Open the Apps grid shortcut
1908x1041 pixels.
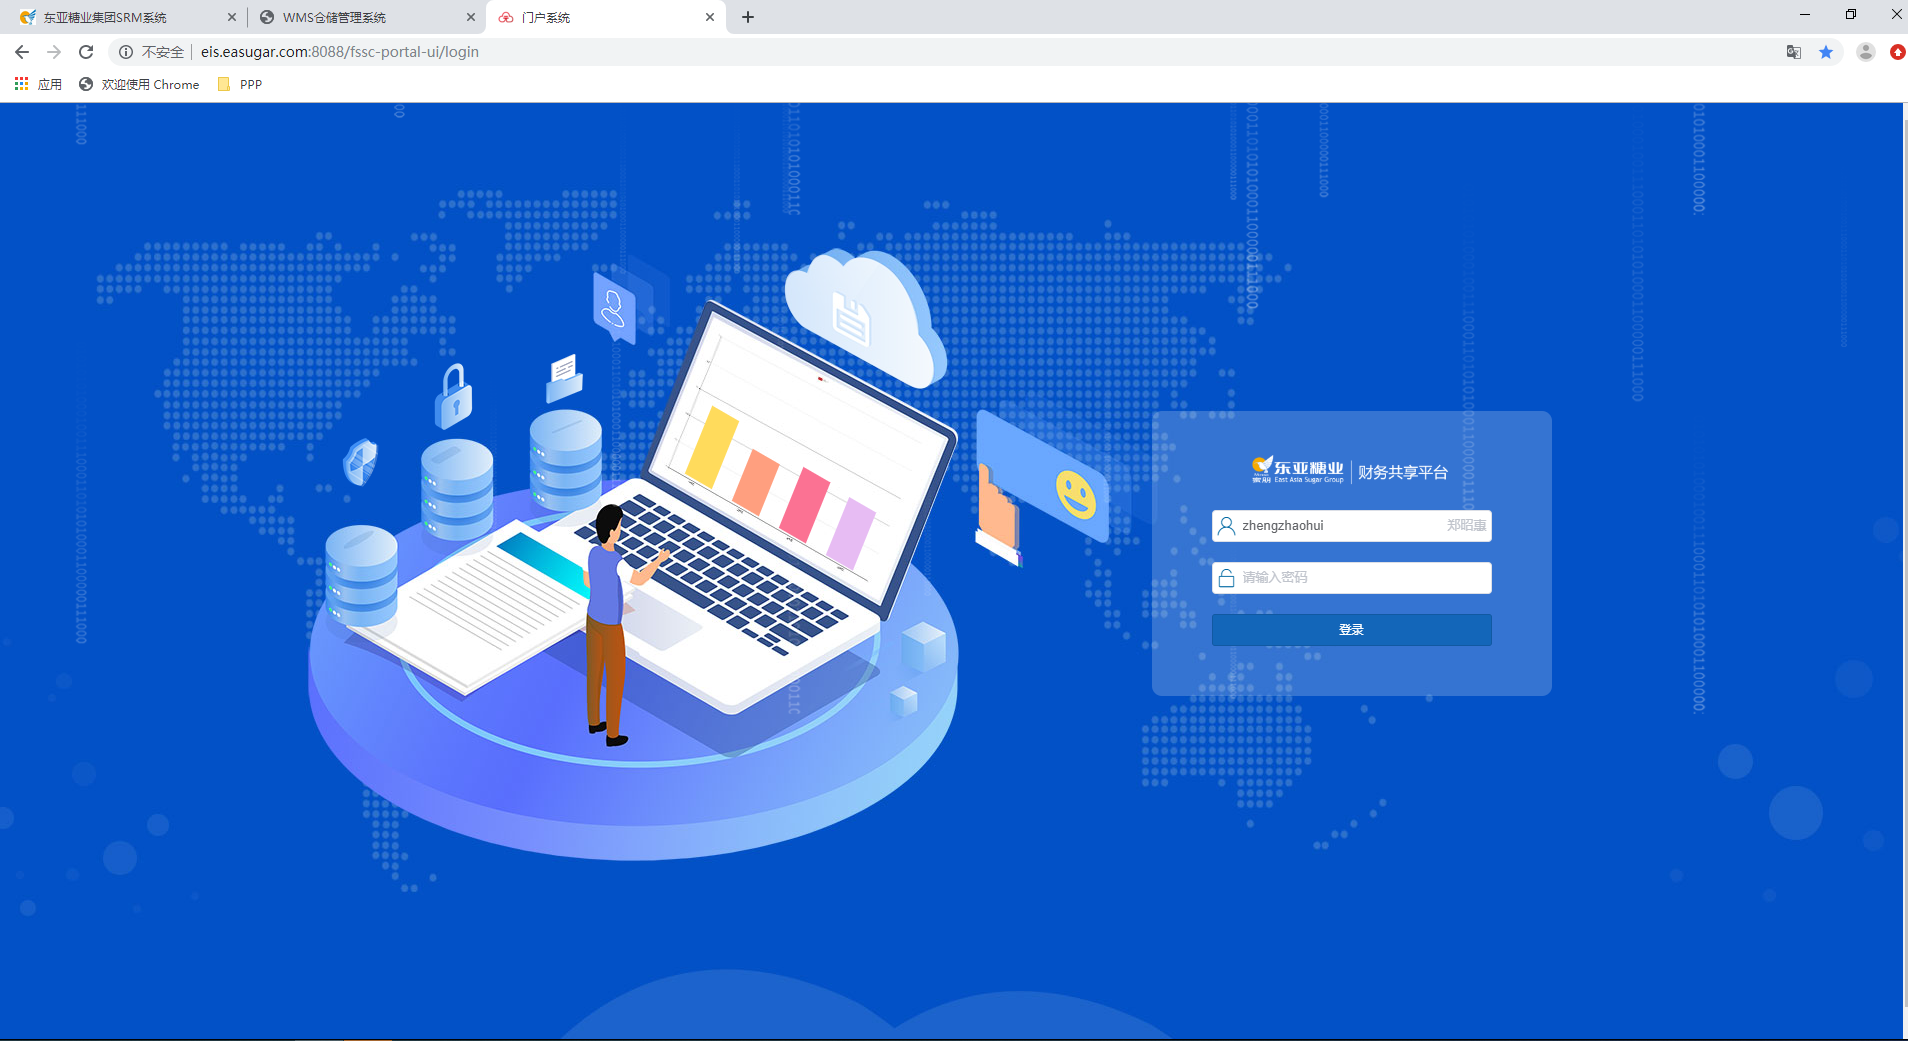[x=38, y=84]
